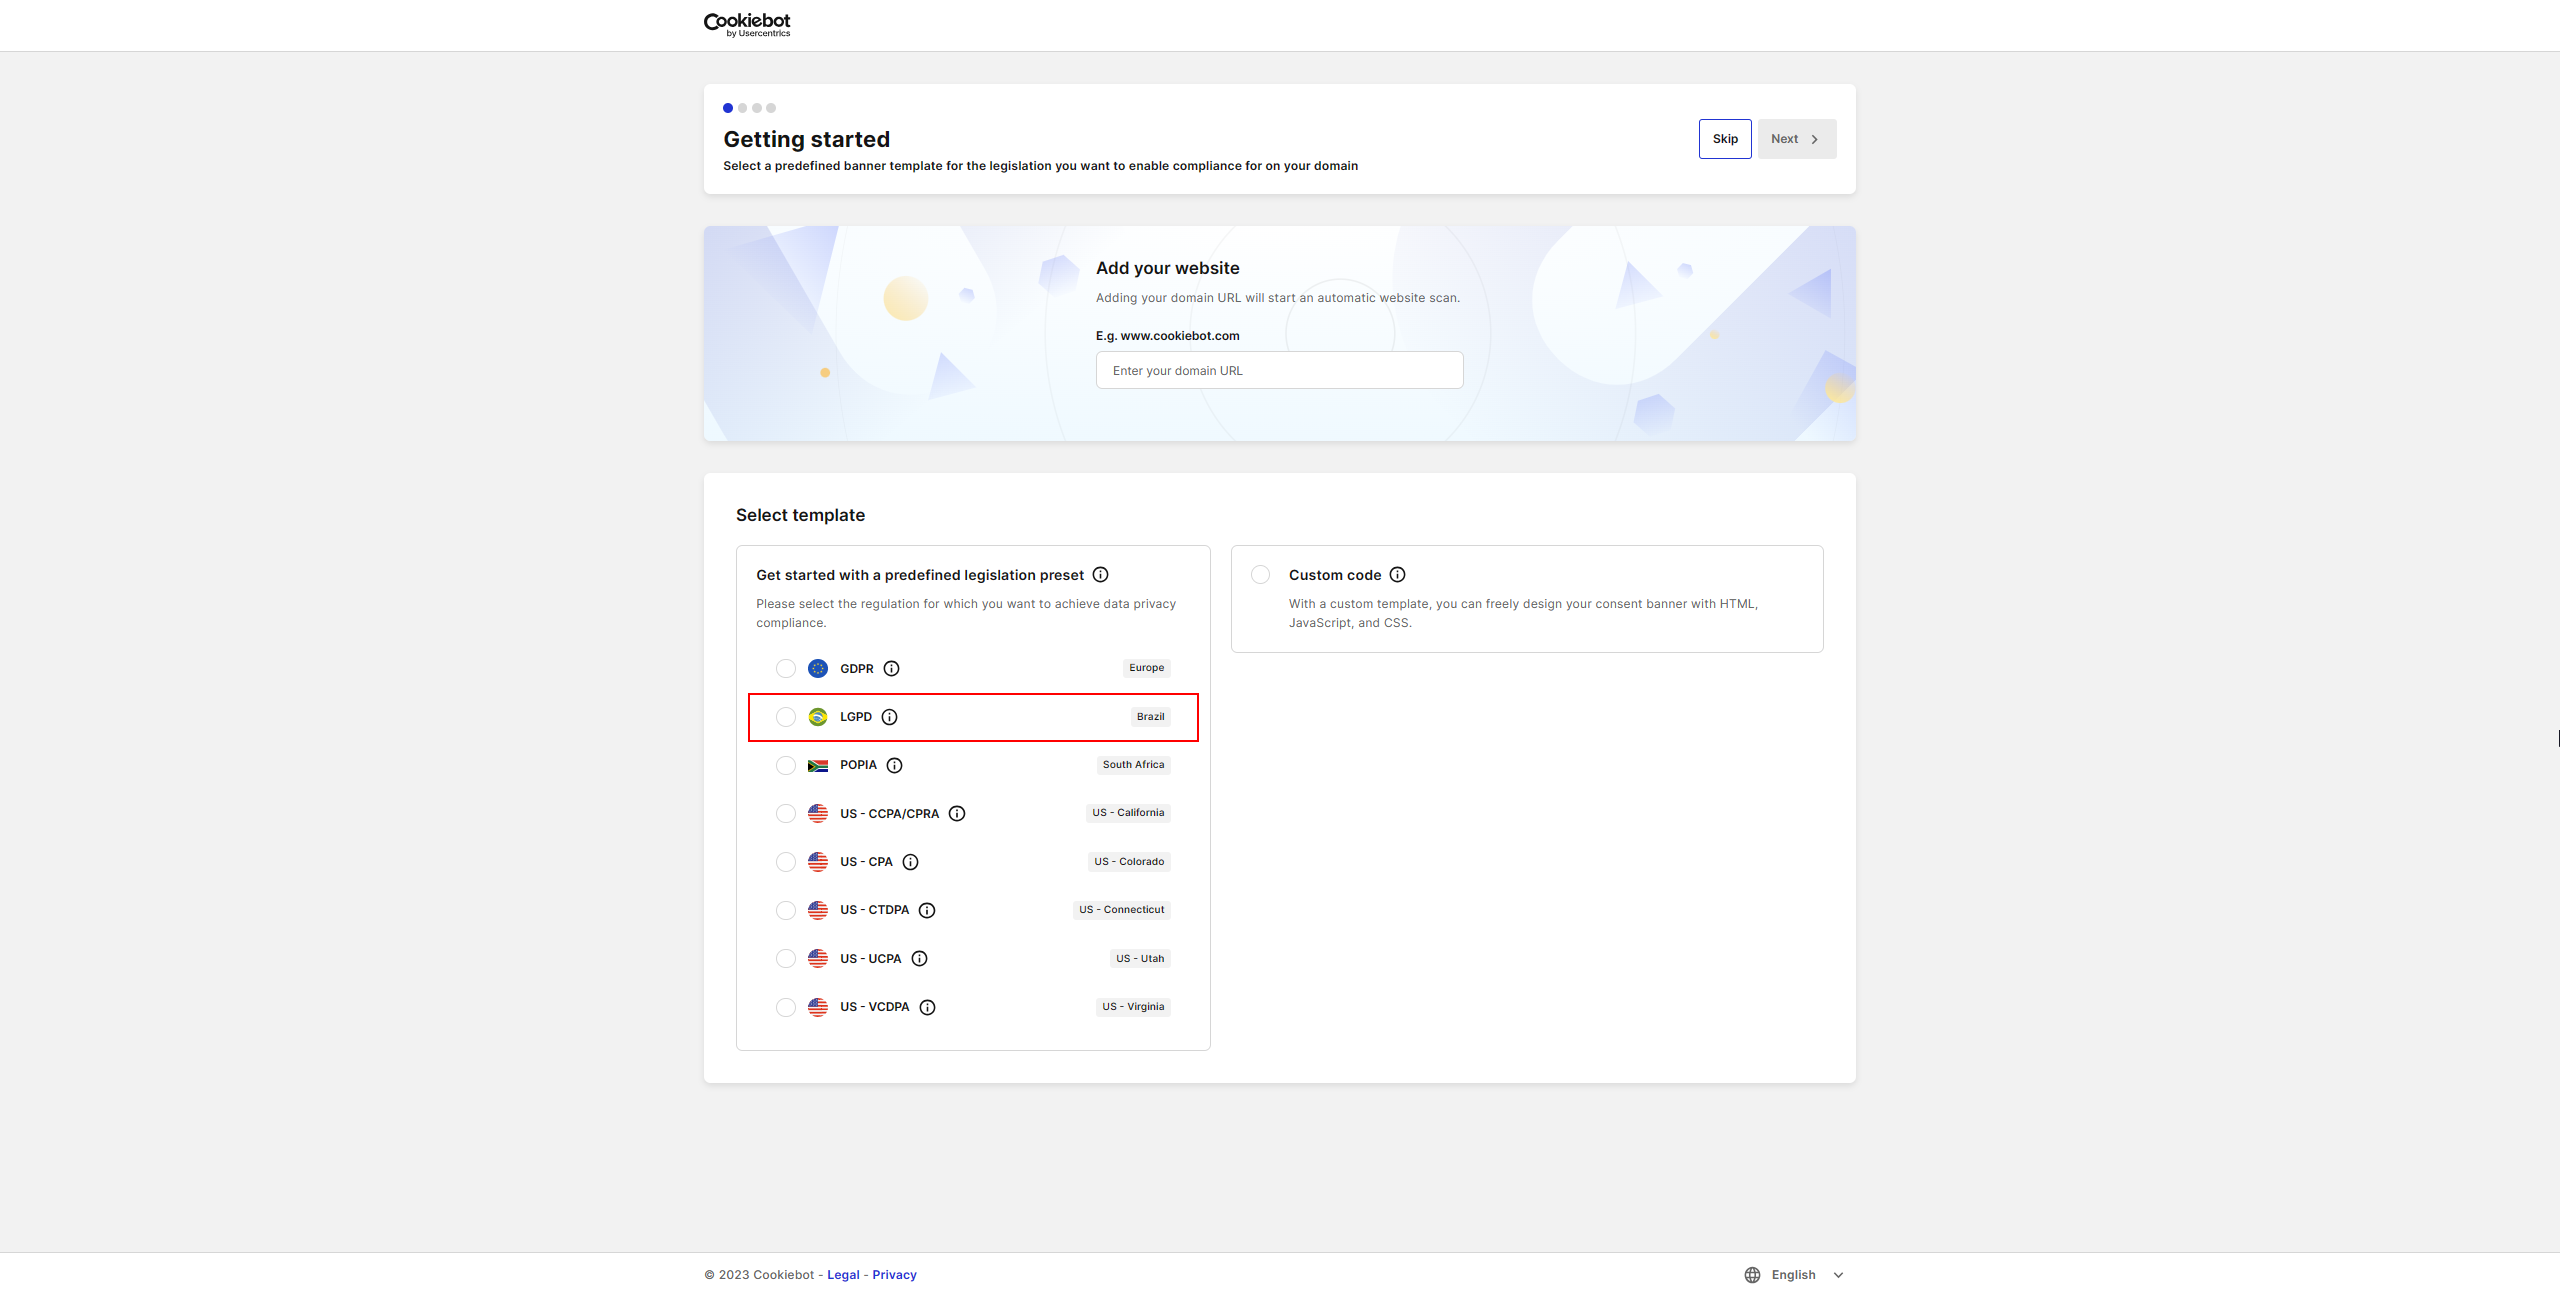Select the US - CCPA/CPRA radio button
Viewport: 2560px width, 1296px height.
(786, 814)
